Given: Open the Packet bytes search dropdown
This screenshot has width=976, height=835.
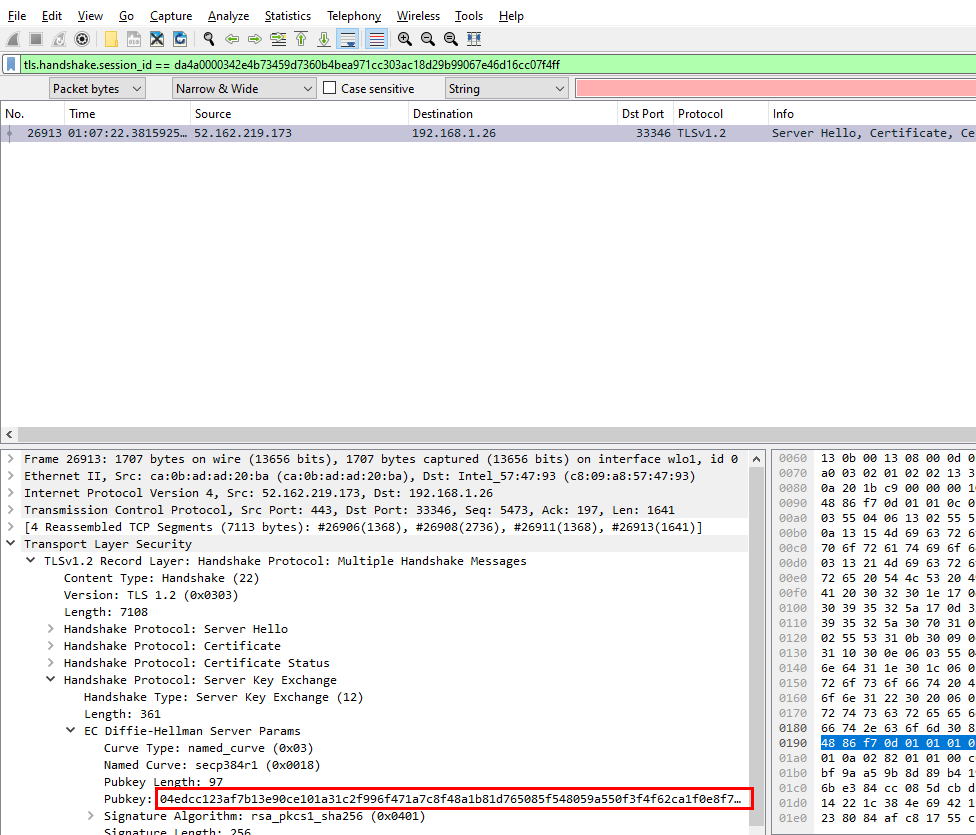Looking at the screenshot, I should pyautogui.click(x=97, y=88).
